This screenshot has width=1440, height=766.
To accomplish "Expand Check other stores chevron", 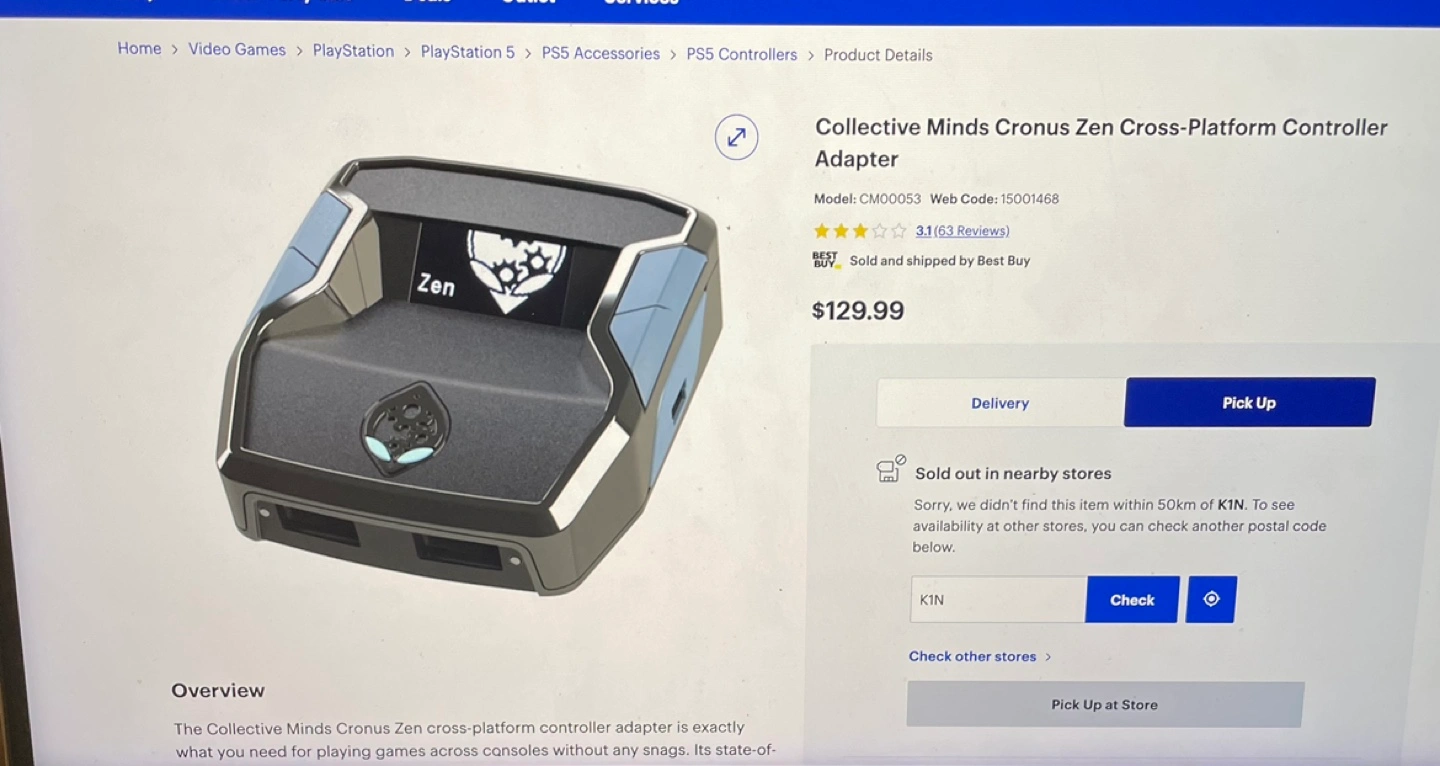I will pyautogui.click(x=1048, y=657).
